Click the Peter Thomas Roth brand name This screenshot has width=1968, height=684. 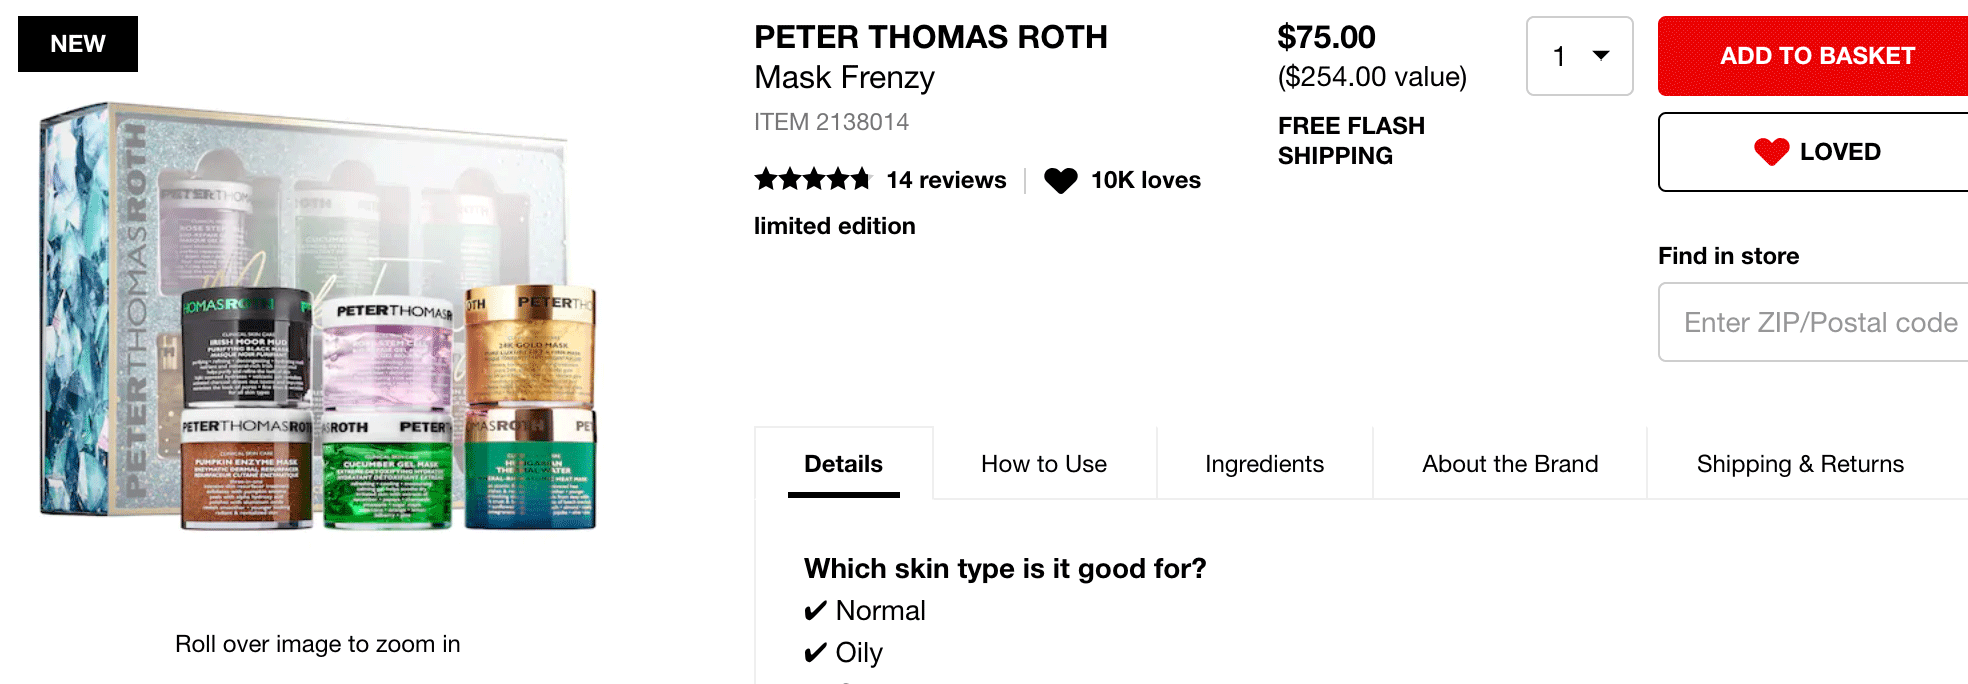pos(930,37)
